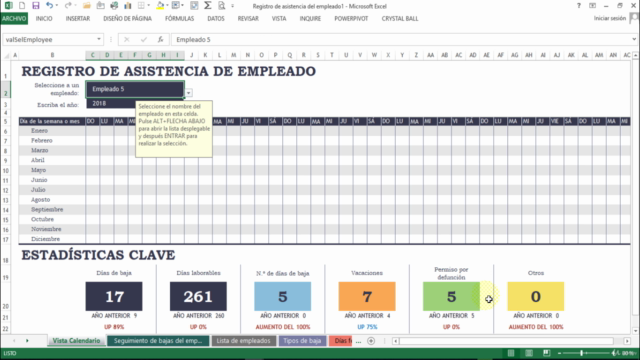The image size is (640, 360).
Task: Click the vertical scrollbar down arrow
Action: (x=636, y=331)
